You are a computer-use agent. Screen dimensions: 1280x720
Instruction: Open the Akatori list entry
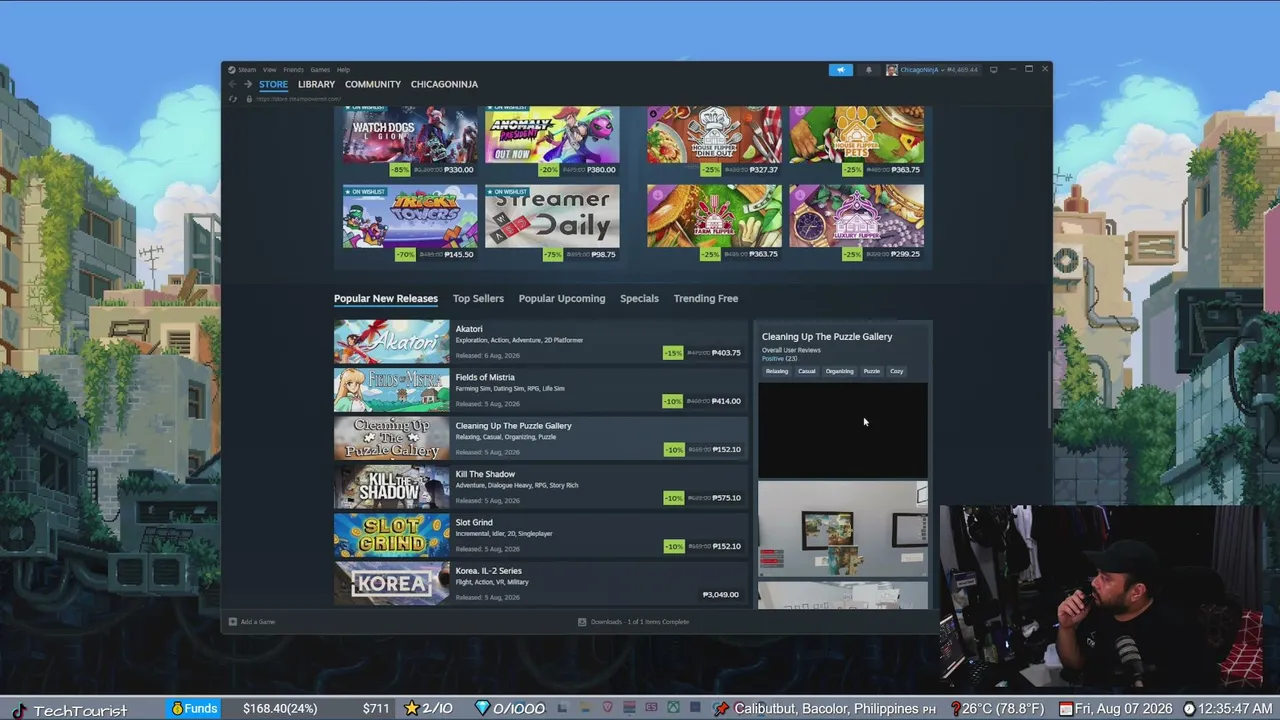540,342
